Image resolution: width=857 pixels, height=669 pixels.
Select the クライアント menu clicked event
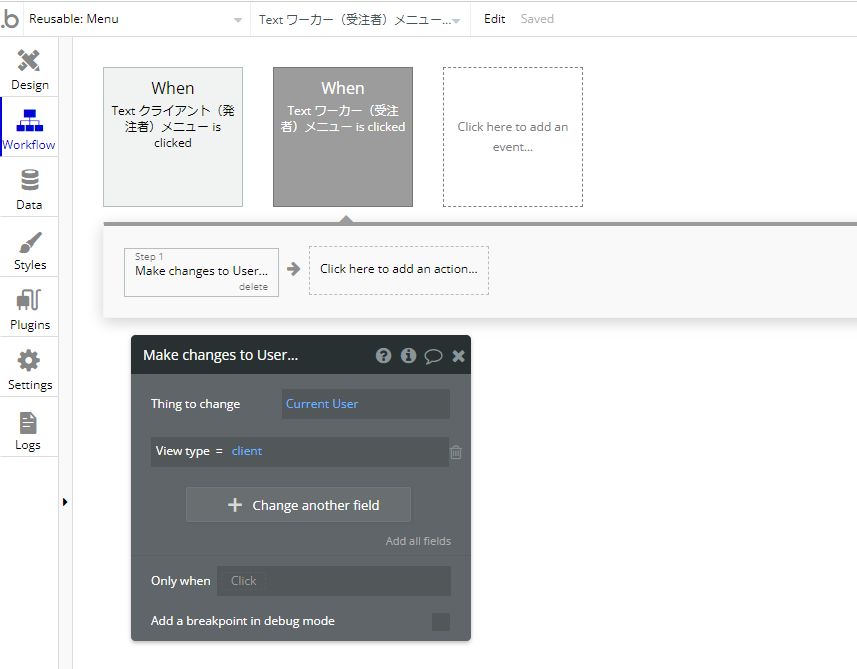coord(173,137)
